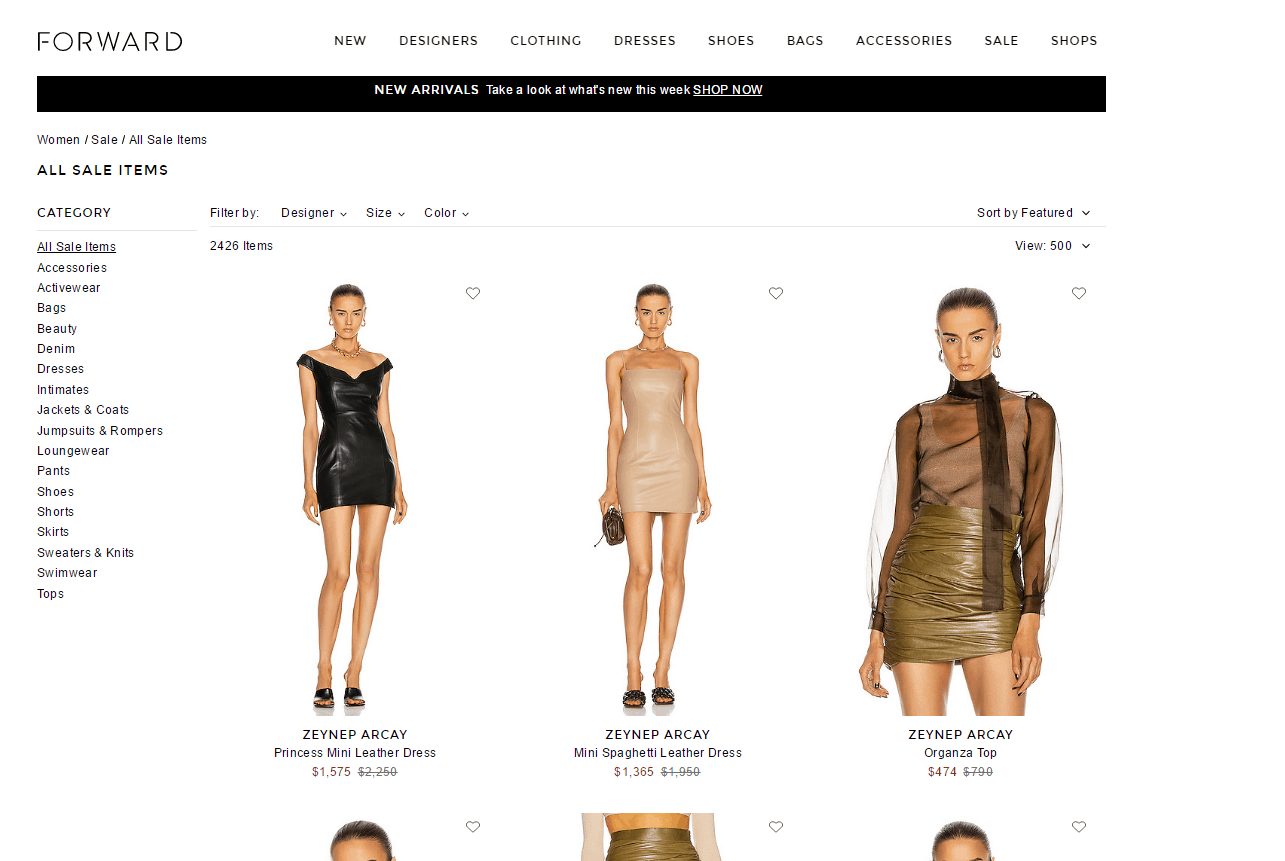Viewport: 1285px width, 861px height.
Task: Select the Shoes category in sidebar
Action: click(x=56, y=492)
